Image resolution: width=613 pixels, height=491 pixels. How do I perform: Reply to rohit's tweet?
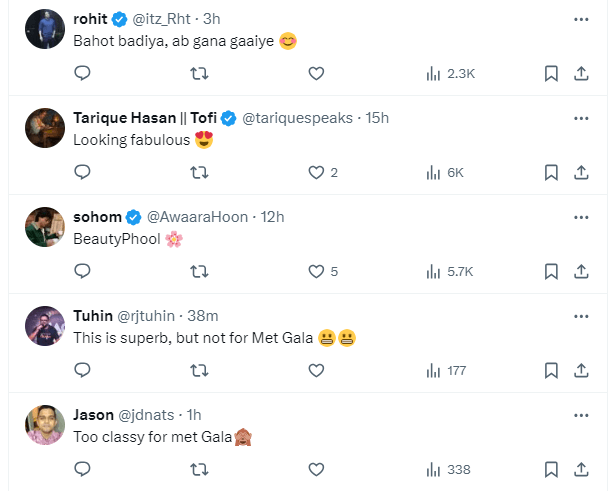tap(83, 73)
